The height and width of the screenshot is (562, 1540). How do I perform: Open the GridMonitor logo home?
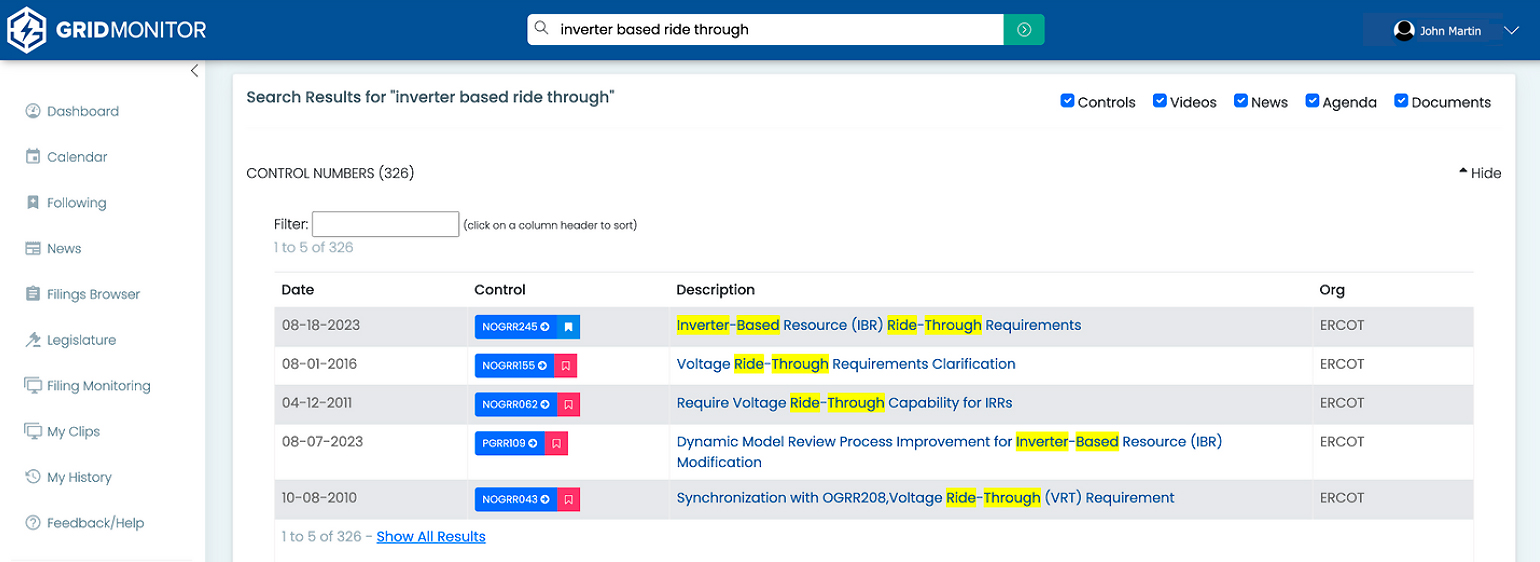click(x=106, y=30)
